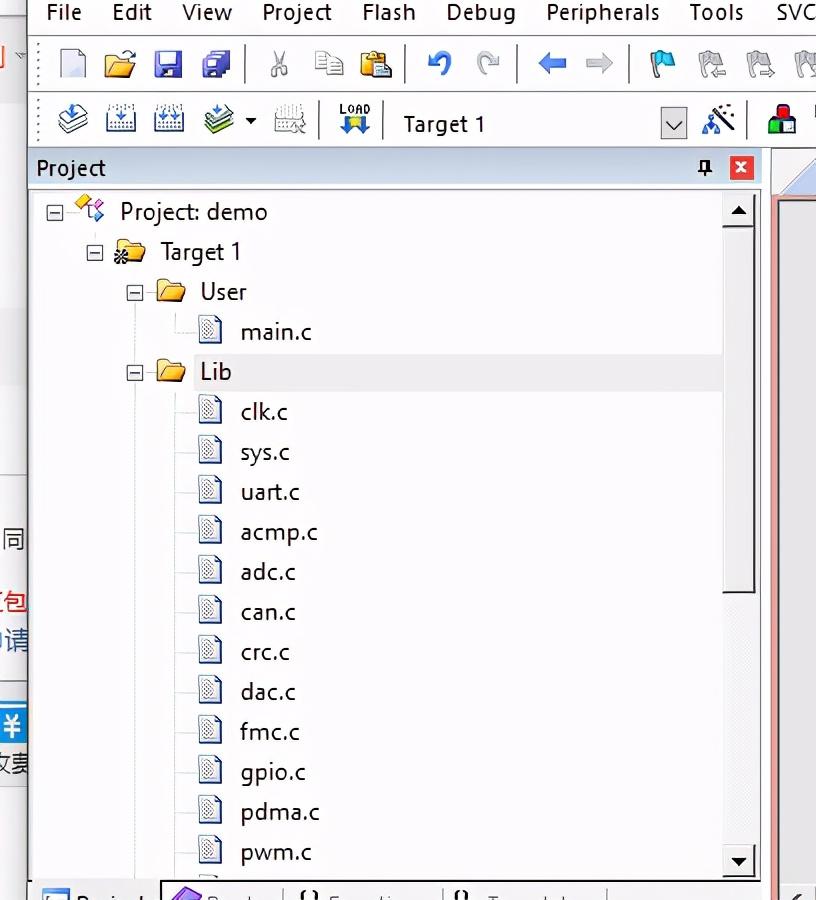Screen dimensions: 816x900
Task: Select pdma.c file
Action: pyautogui.click(x=280, y=813)
